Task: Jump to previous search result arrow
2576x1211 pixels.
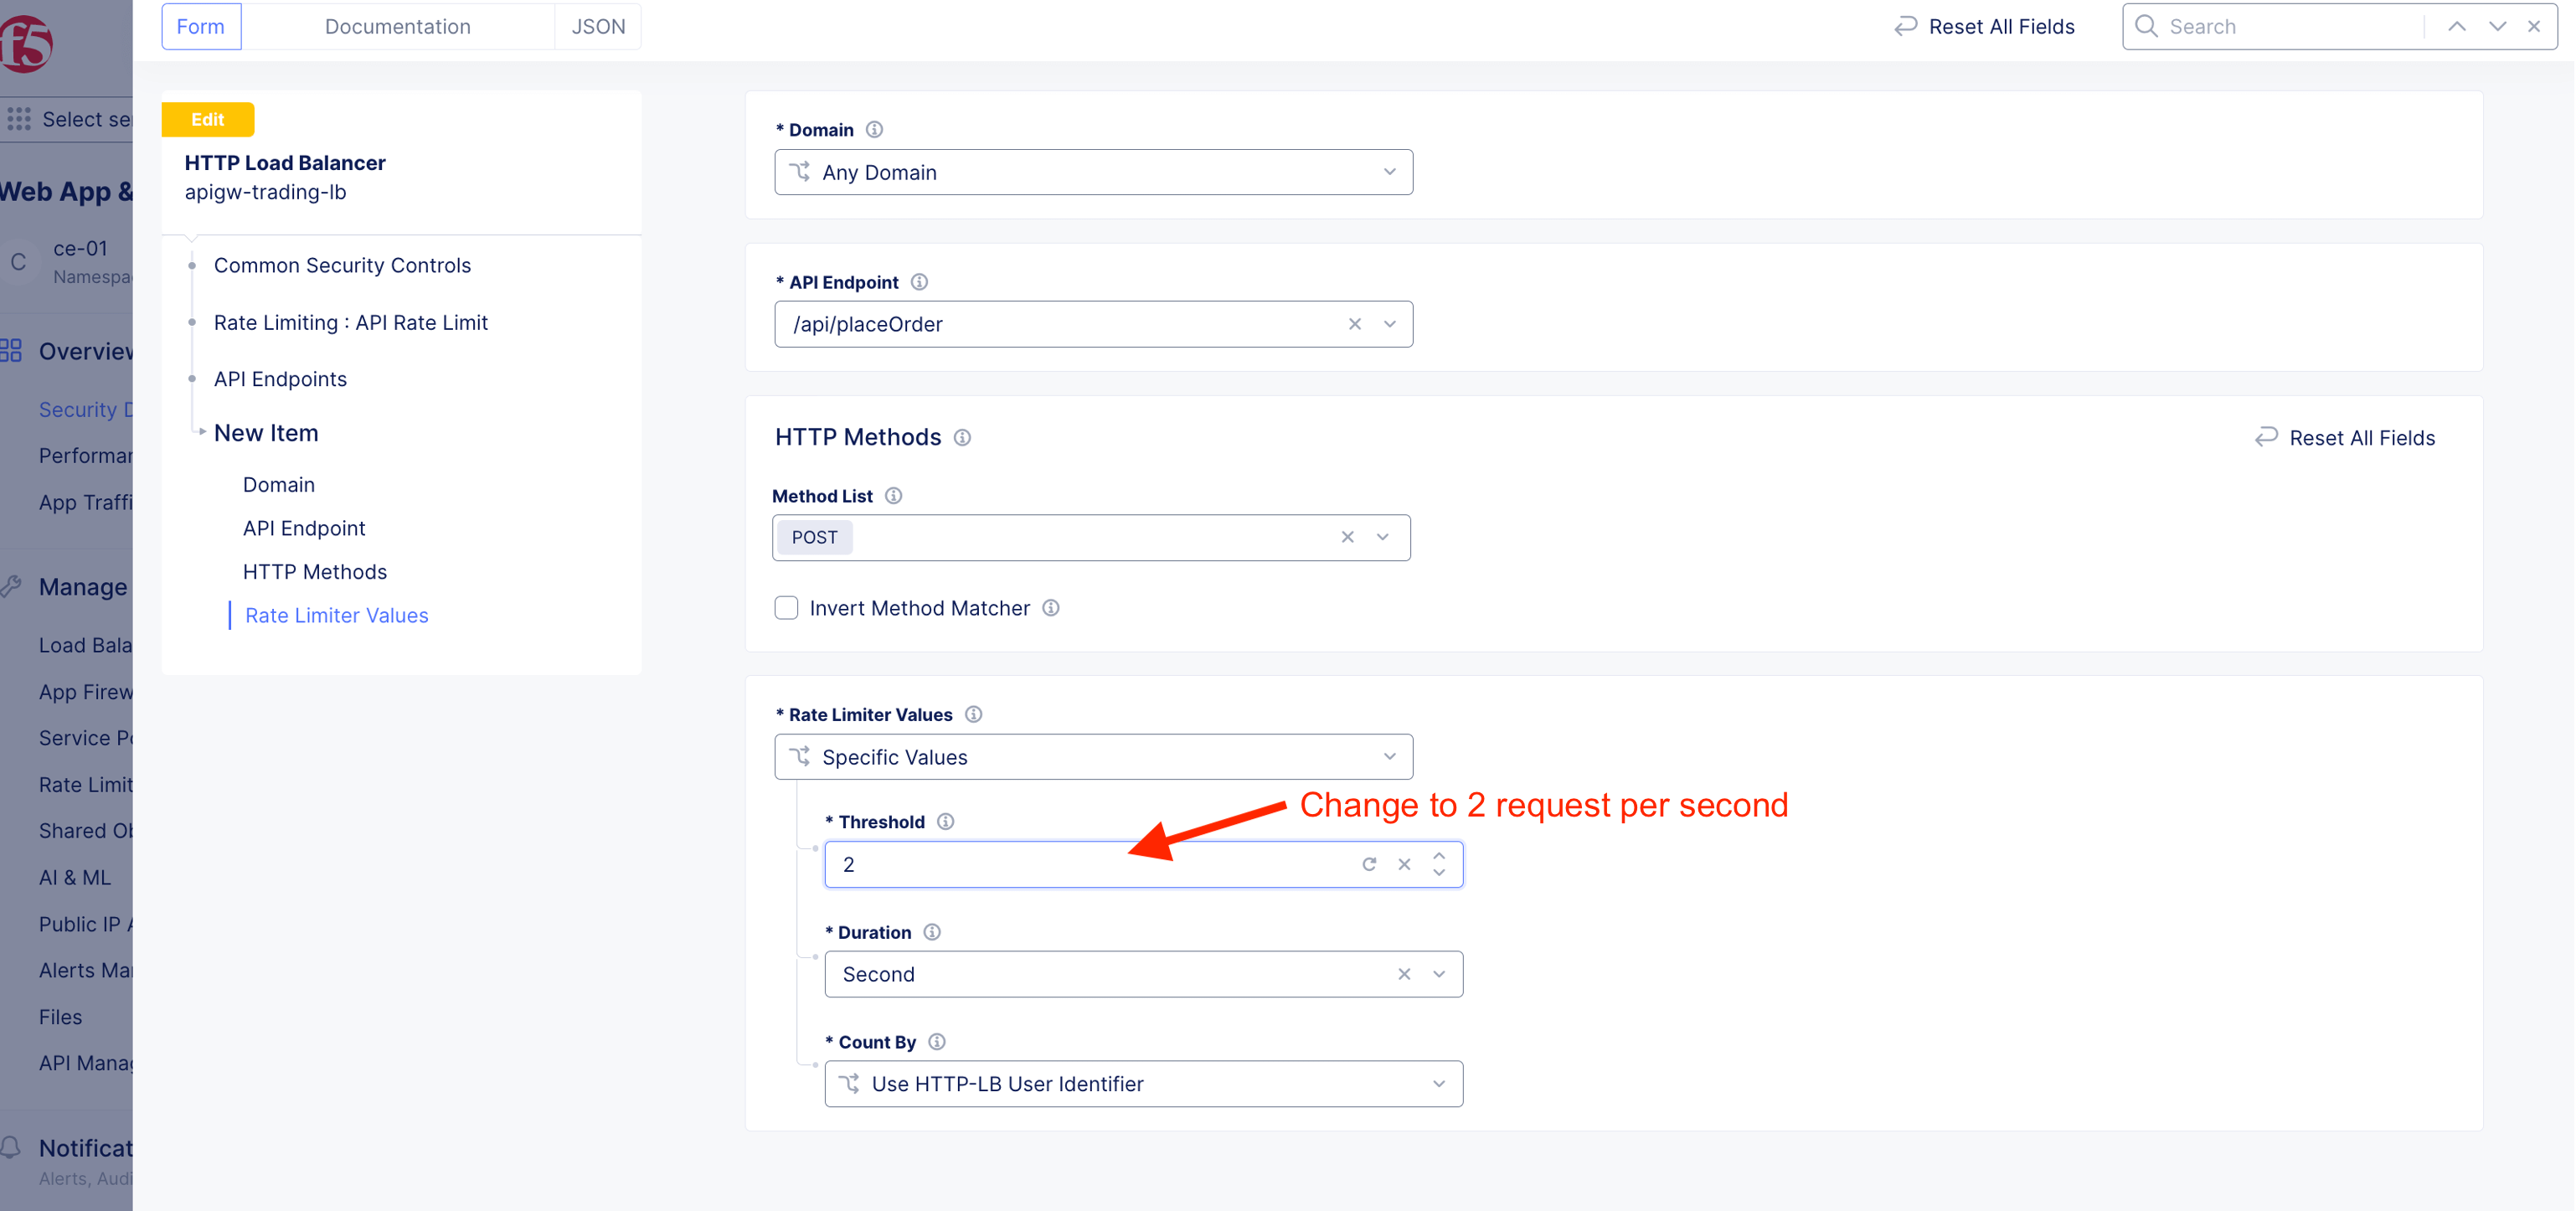Action: click(2456, 27)
